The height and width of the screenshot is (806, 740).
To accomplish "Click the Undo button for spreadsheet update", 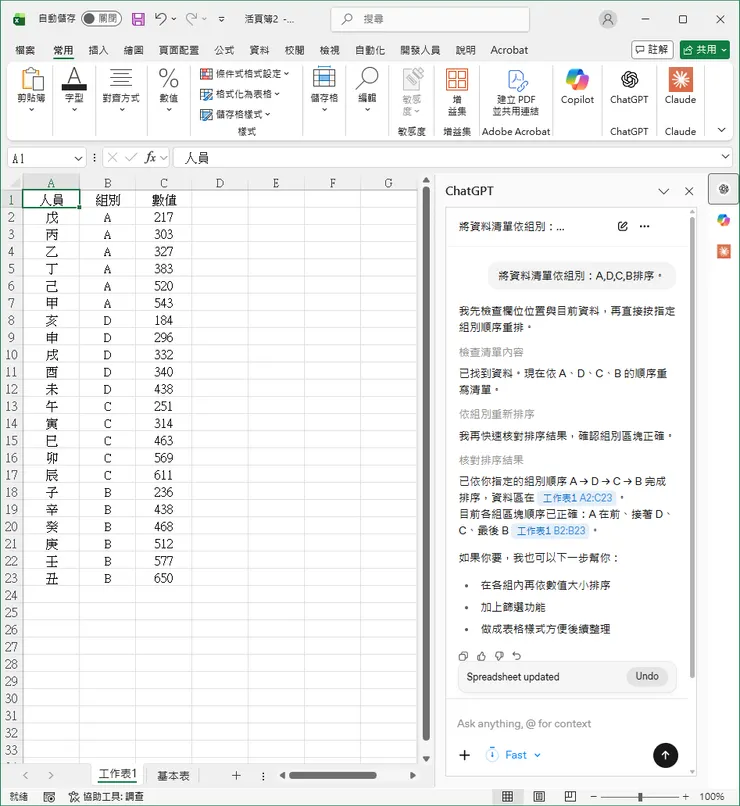I will [647, 676].
